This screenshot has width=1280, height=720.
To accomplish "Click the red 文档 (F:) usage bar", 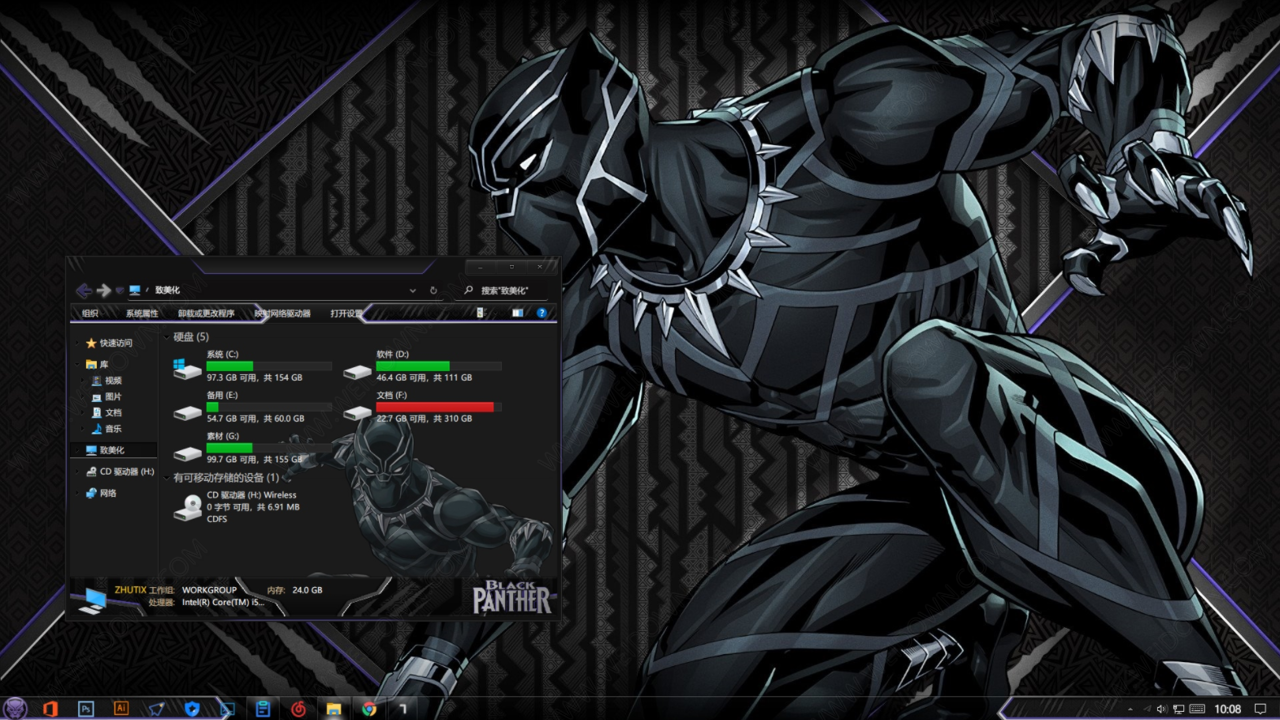I will 439,407.
